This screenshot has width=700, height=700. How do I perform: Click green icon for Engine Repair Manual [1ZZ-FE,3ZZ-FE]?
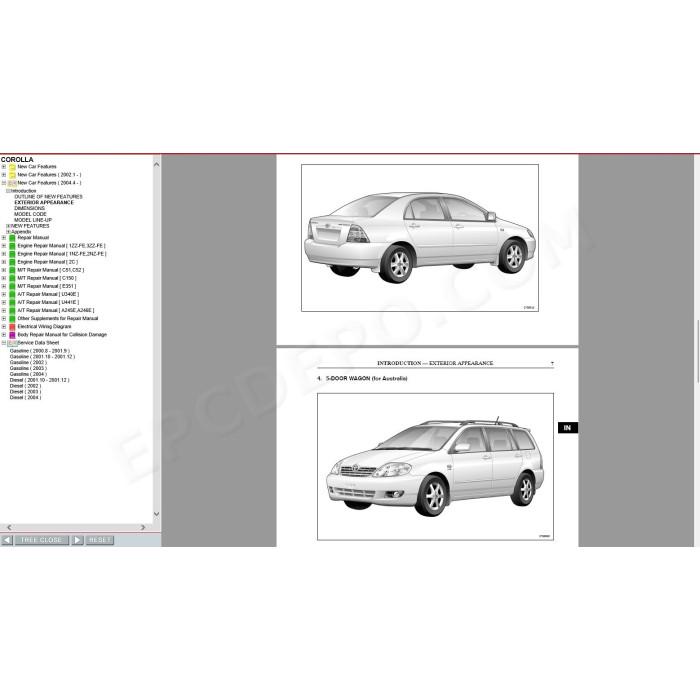(12, 246)
